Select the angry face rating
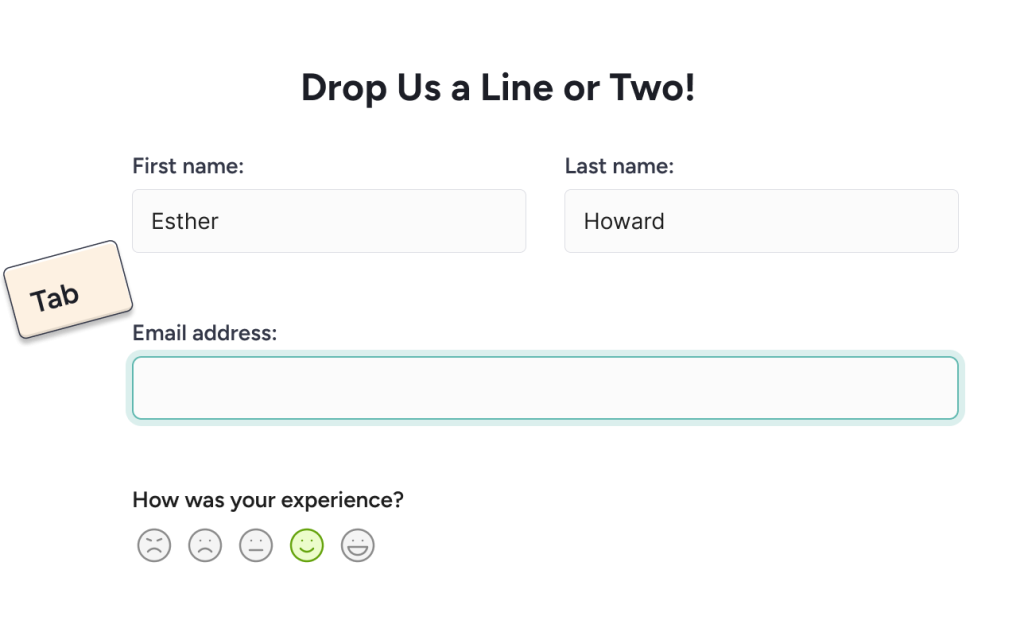This screenshot has width=1024, height=628. 154,546
